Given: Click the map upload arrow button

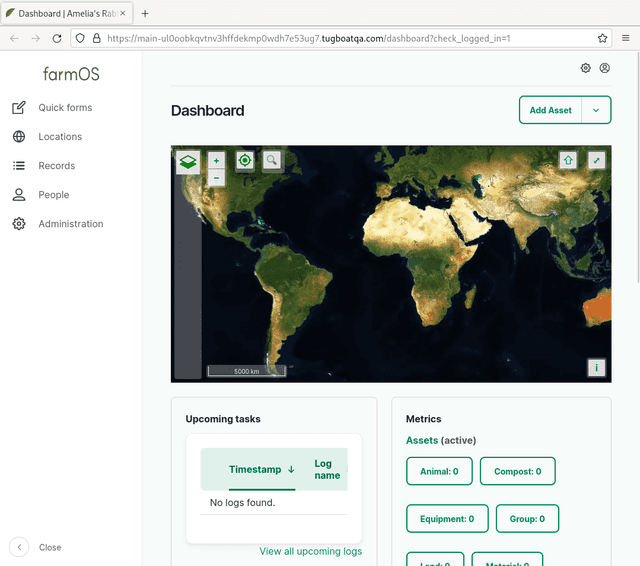Looking at the screenshot, I should [x=568, y=160].
